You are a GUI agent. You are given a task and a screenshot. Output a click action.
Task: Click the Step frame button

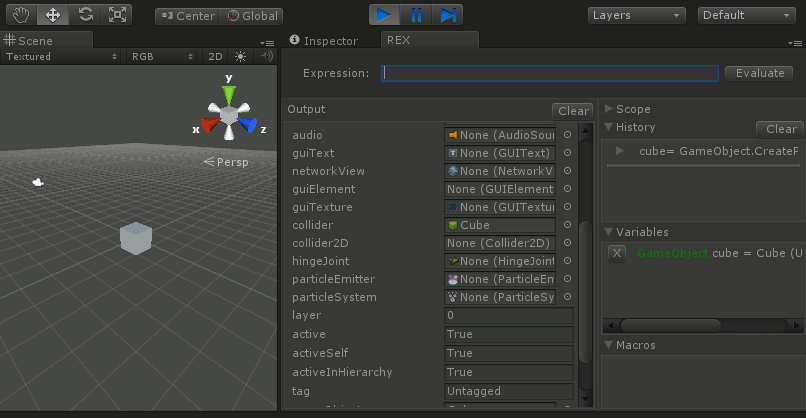[447, 14]
